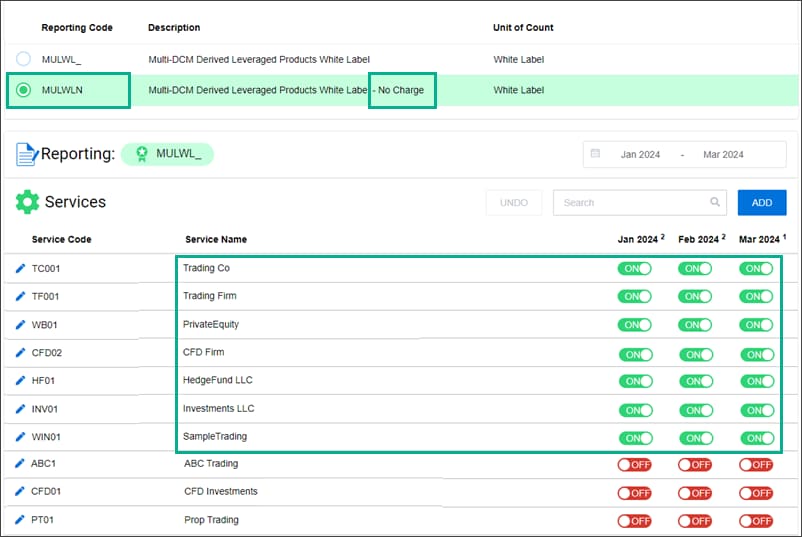Open edit for the PT01 service row
802x537 pixels.
[x=21, y=520]
